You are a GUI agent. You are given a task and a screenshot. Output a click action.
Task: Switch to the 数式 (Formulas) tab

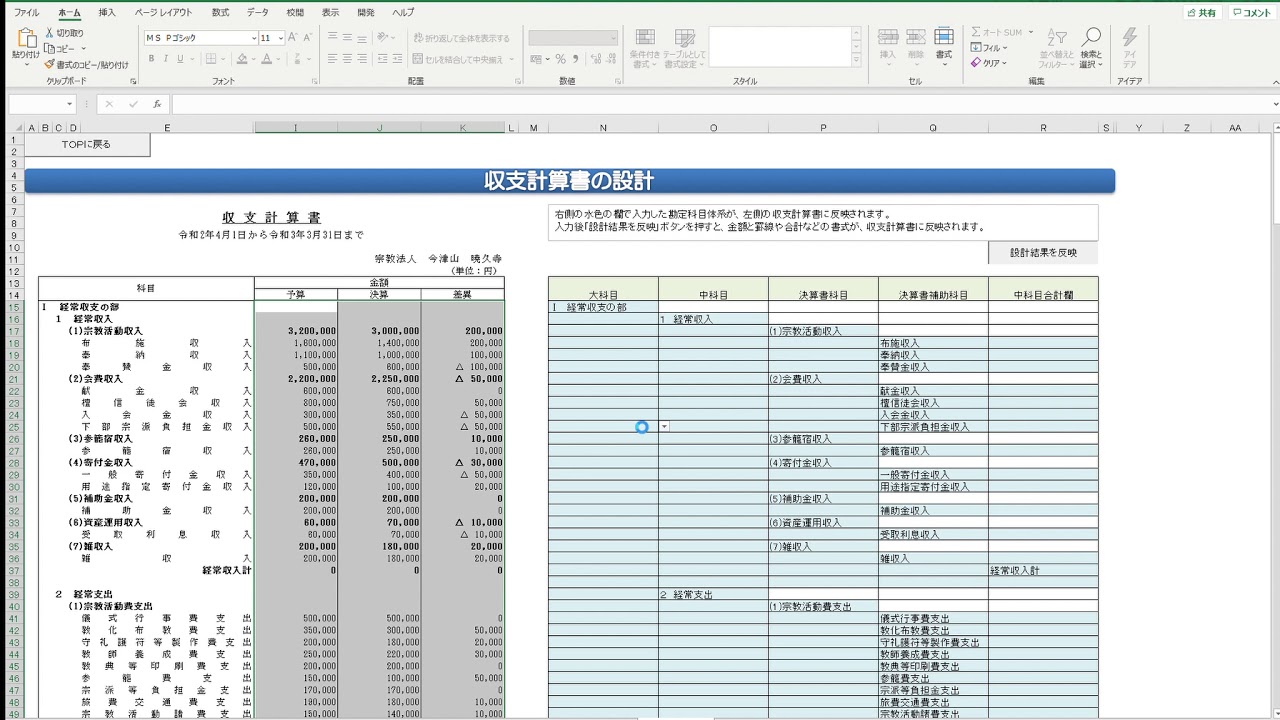click(220, 13)
